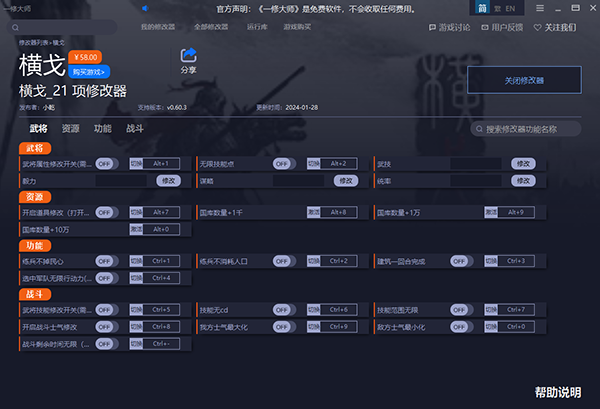Switch to the 武将 tab
The image size is (600, 409).
coord(39,129)
